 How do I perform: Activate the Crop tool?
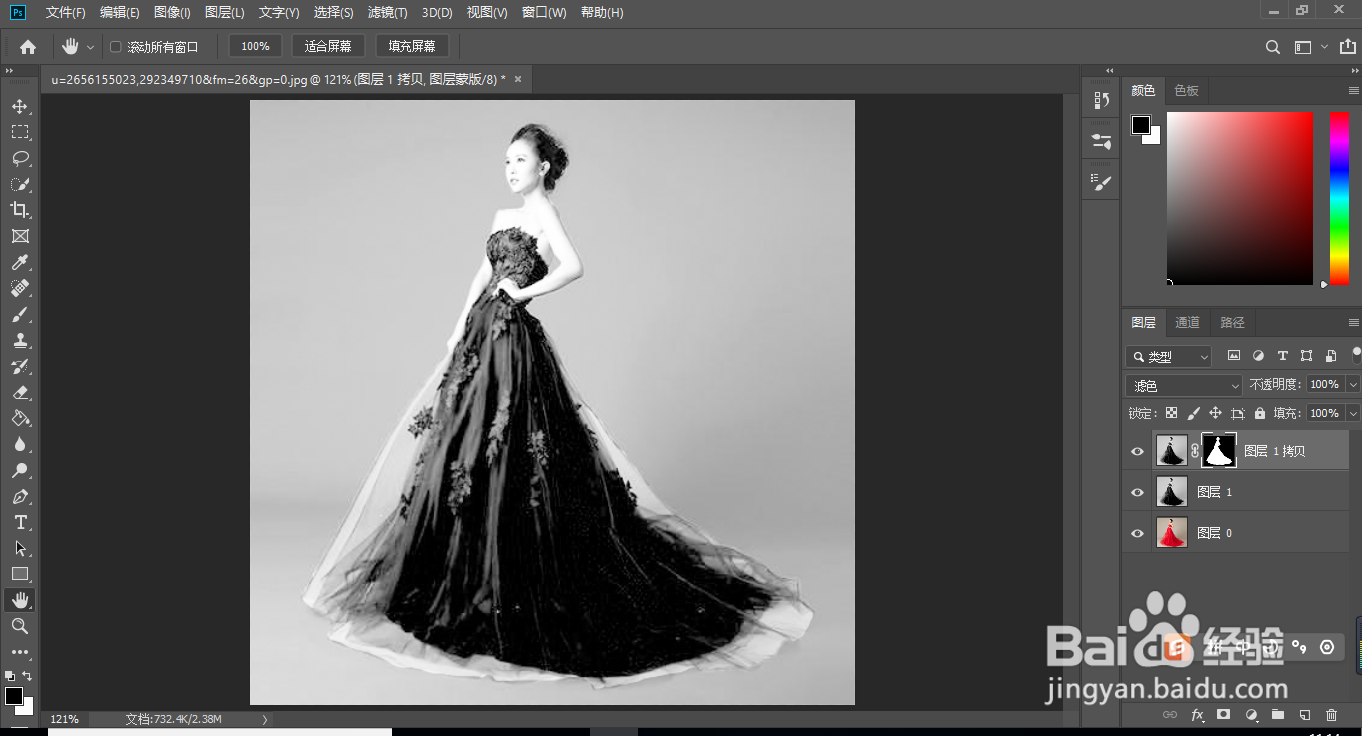coord(20,210)
